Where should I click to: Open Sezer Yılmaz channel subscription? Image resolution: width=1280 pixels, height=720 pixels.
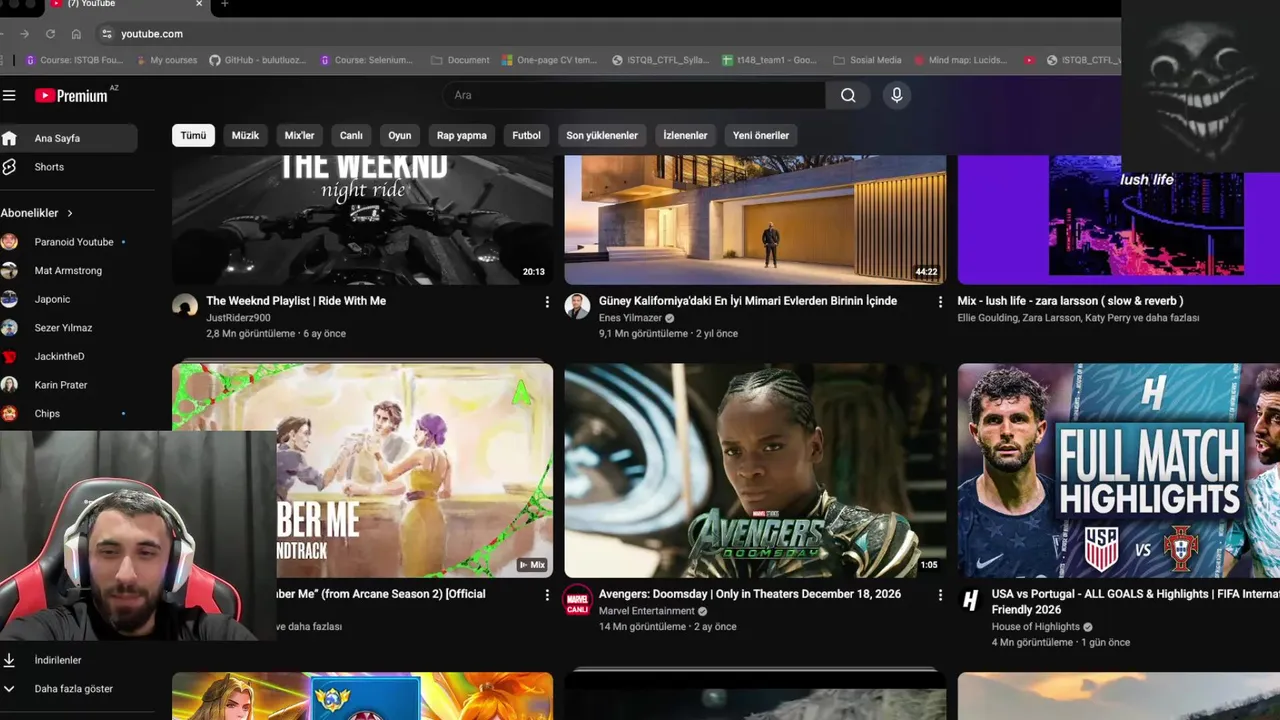point(68,328)
